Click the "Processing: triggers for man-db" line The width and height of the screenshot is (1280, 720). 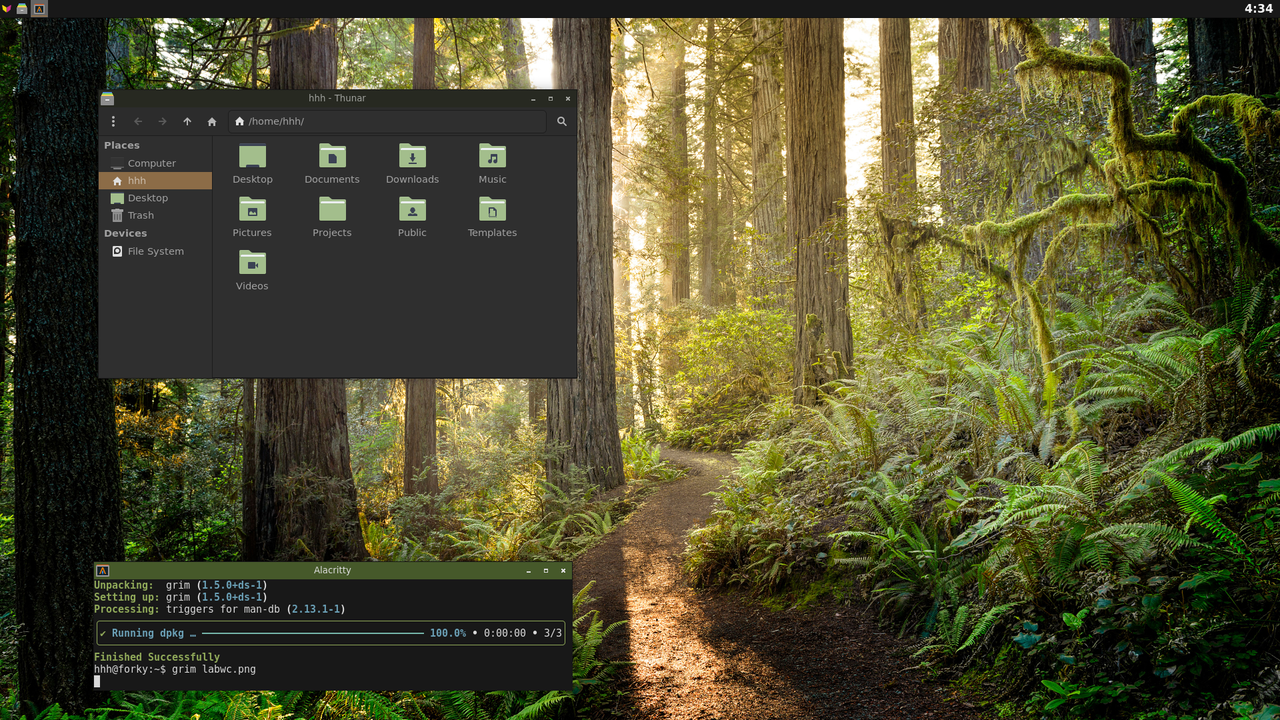(219, 609)
